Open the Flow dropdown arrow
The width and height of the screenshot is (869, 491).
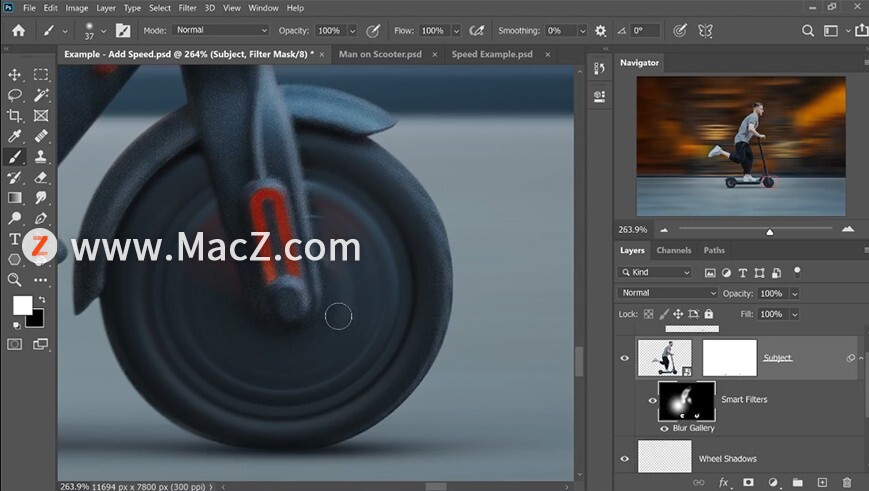point(456,31)
